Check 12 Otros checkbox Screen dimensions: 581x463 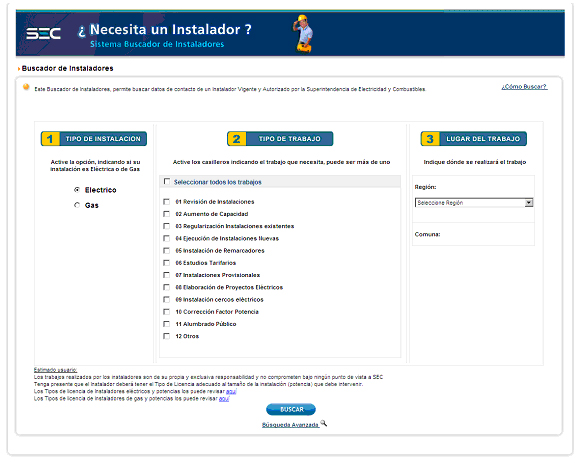pyautogui.click(x=166, y=336)
